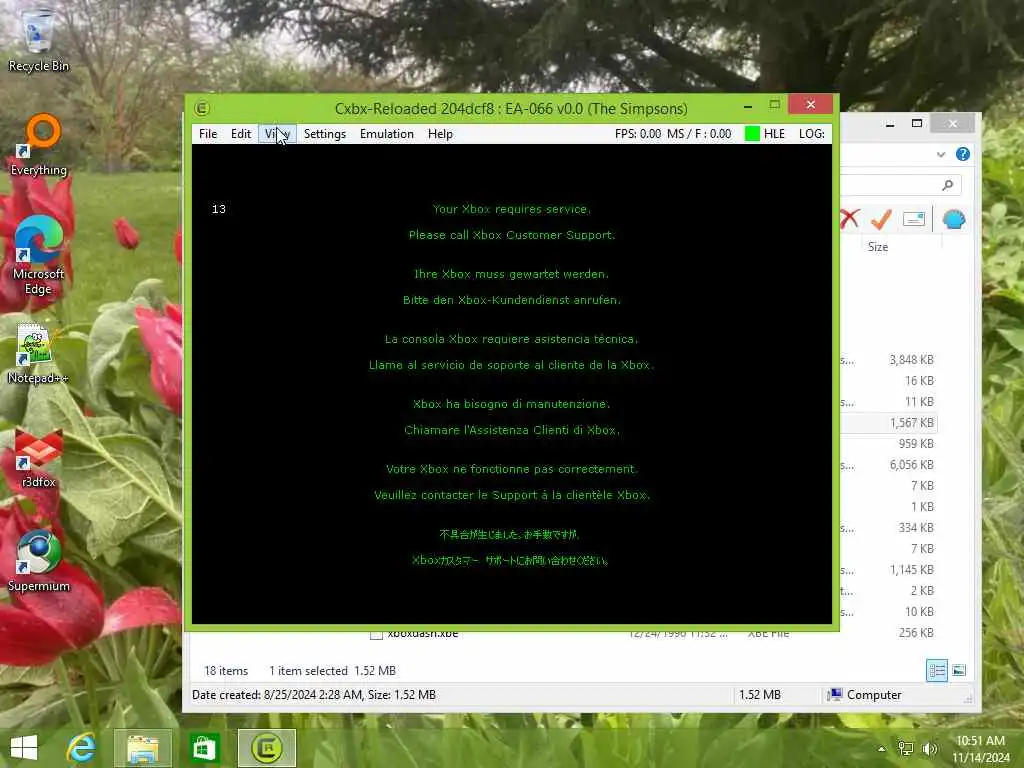This screenshot has width=1024, height=768.
Task: Switch Explorer to details view icon
Action: coord(936,671)
